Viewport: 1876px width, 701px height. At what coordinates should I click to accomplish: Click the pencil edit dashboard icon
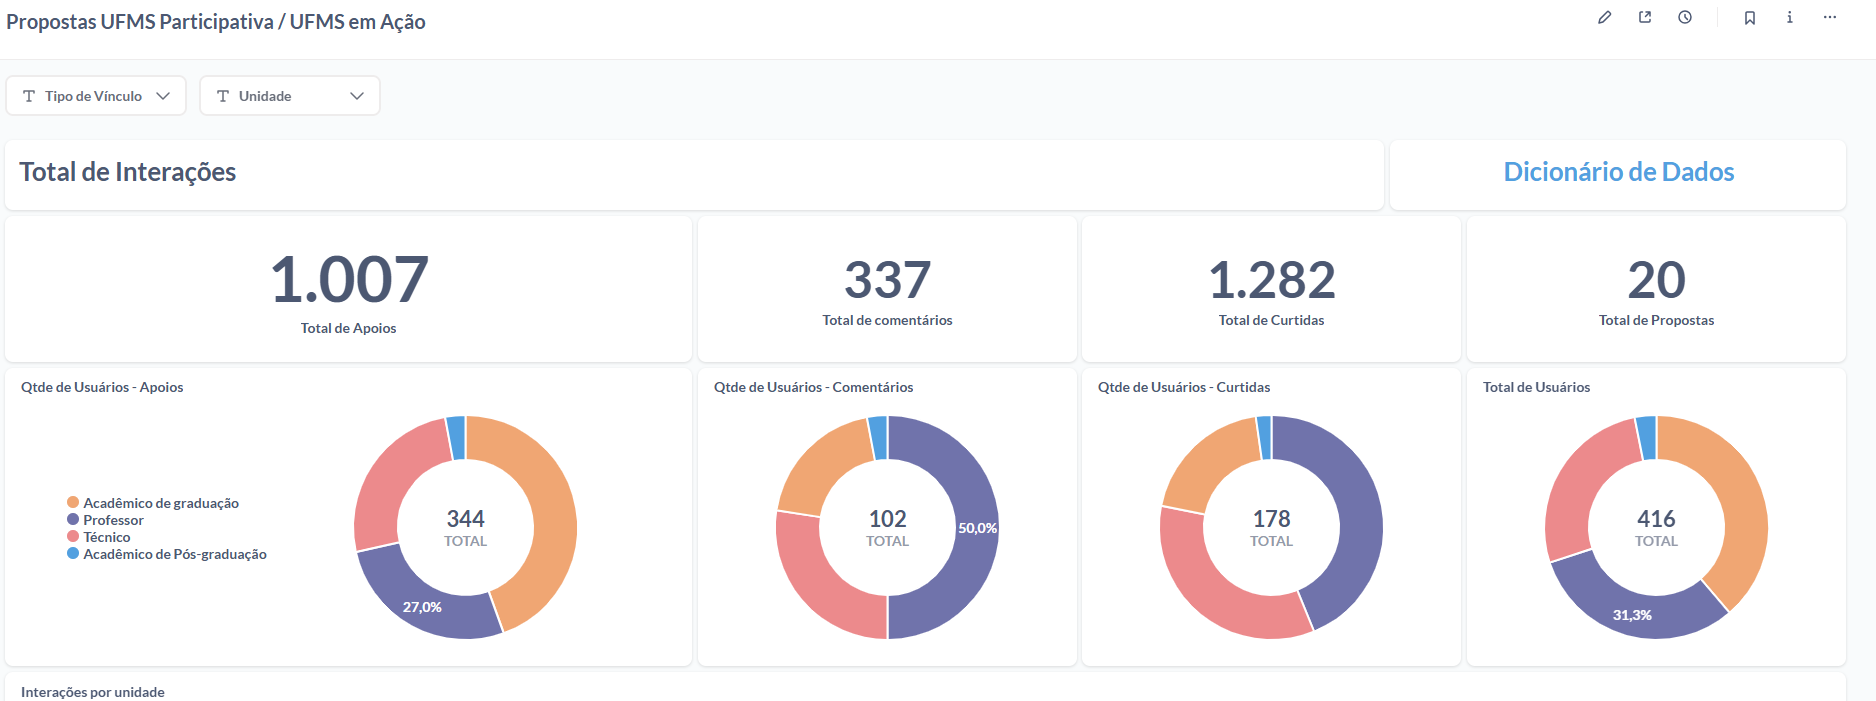pyautogui.click(x=1604, y=17)
